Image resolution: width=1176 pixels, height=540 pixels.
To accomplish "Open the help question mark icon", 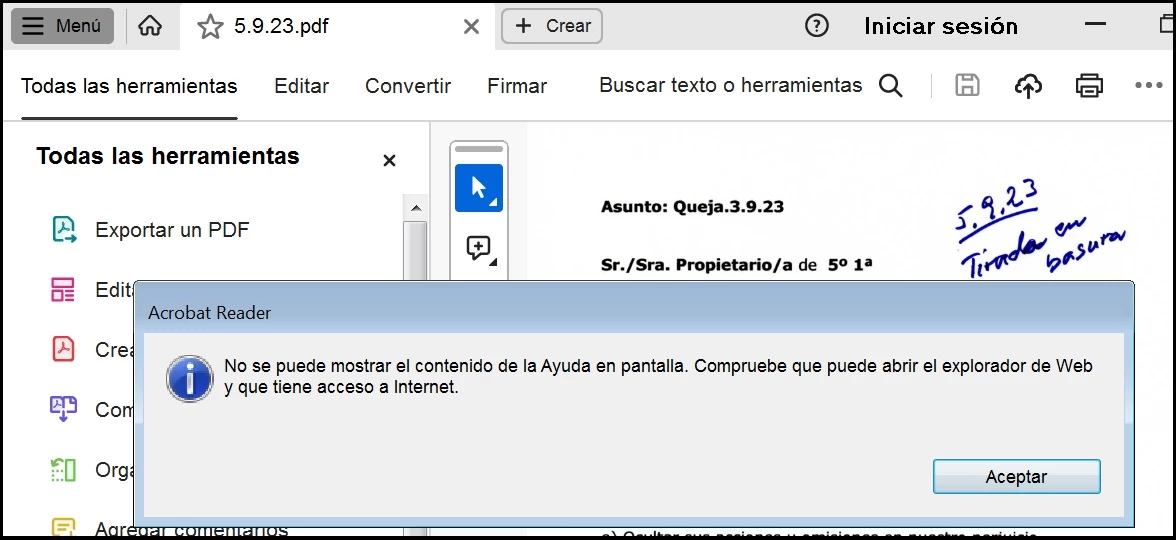I will tap(816, 26).
